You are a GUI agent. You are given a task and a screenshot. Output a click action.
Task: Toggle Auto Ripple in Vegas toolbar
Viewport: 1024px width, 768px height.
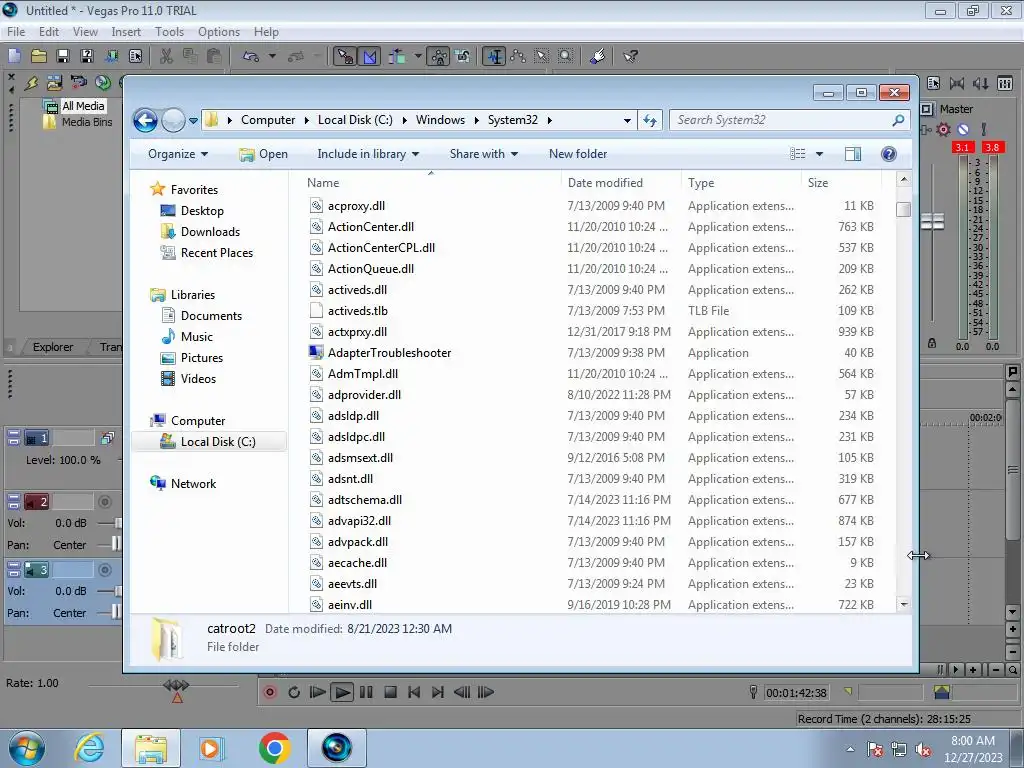point(397,56)
